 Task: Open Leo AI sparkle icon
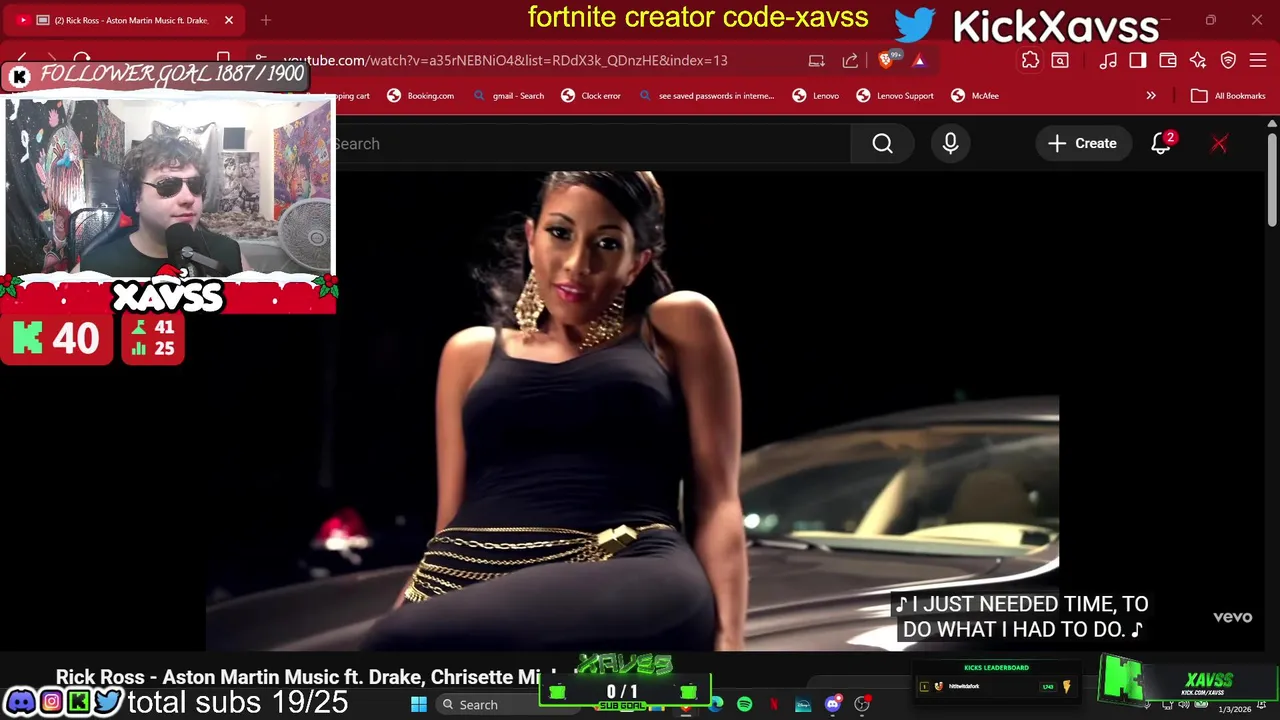click(1198, 61)
